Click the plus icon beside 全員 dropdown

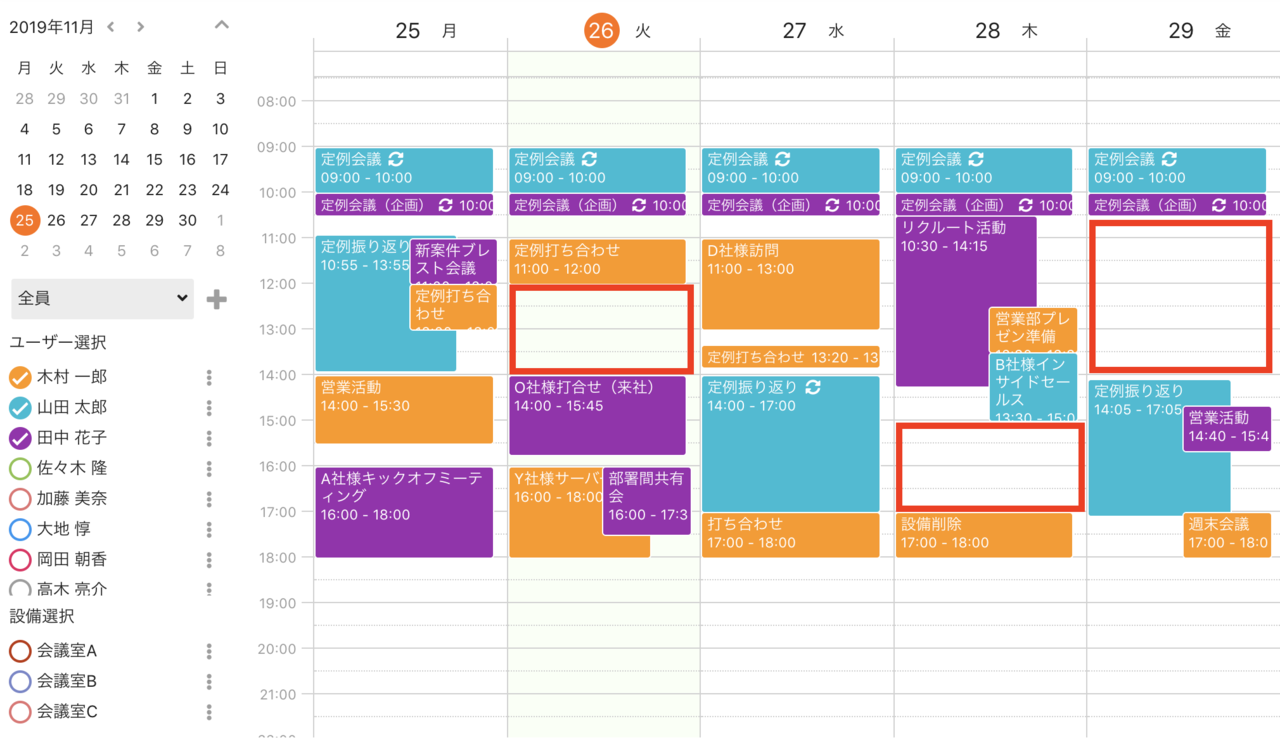pyautogui.click(x=216, y=299)
